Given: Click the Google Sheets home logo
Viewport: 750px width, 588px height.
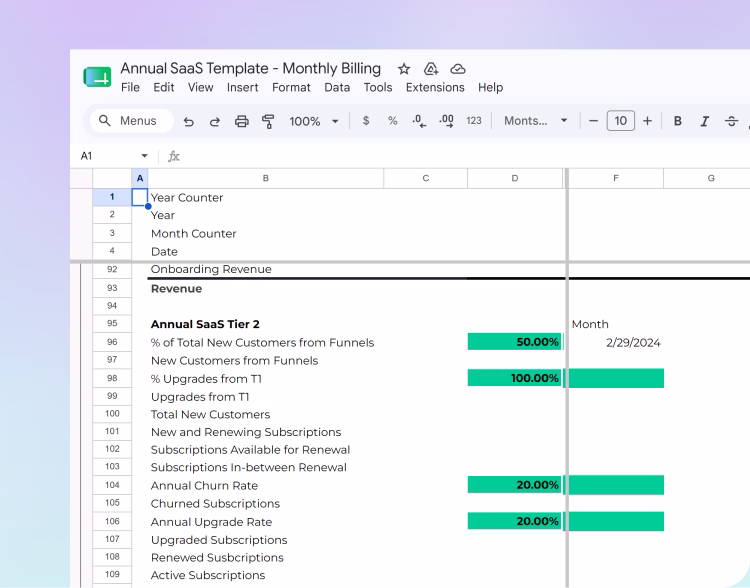Looking at the screenshot, I should point(97,77).
